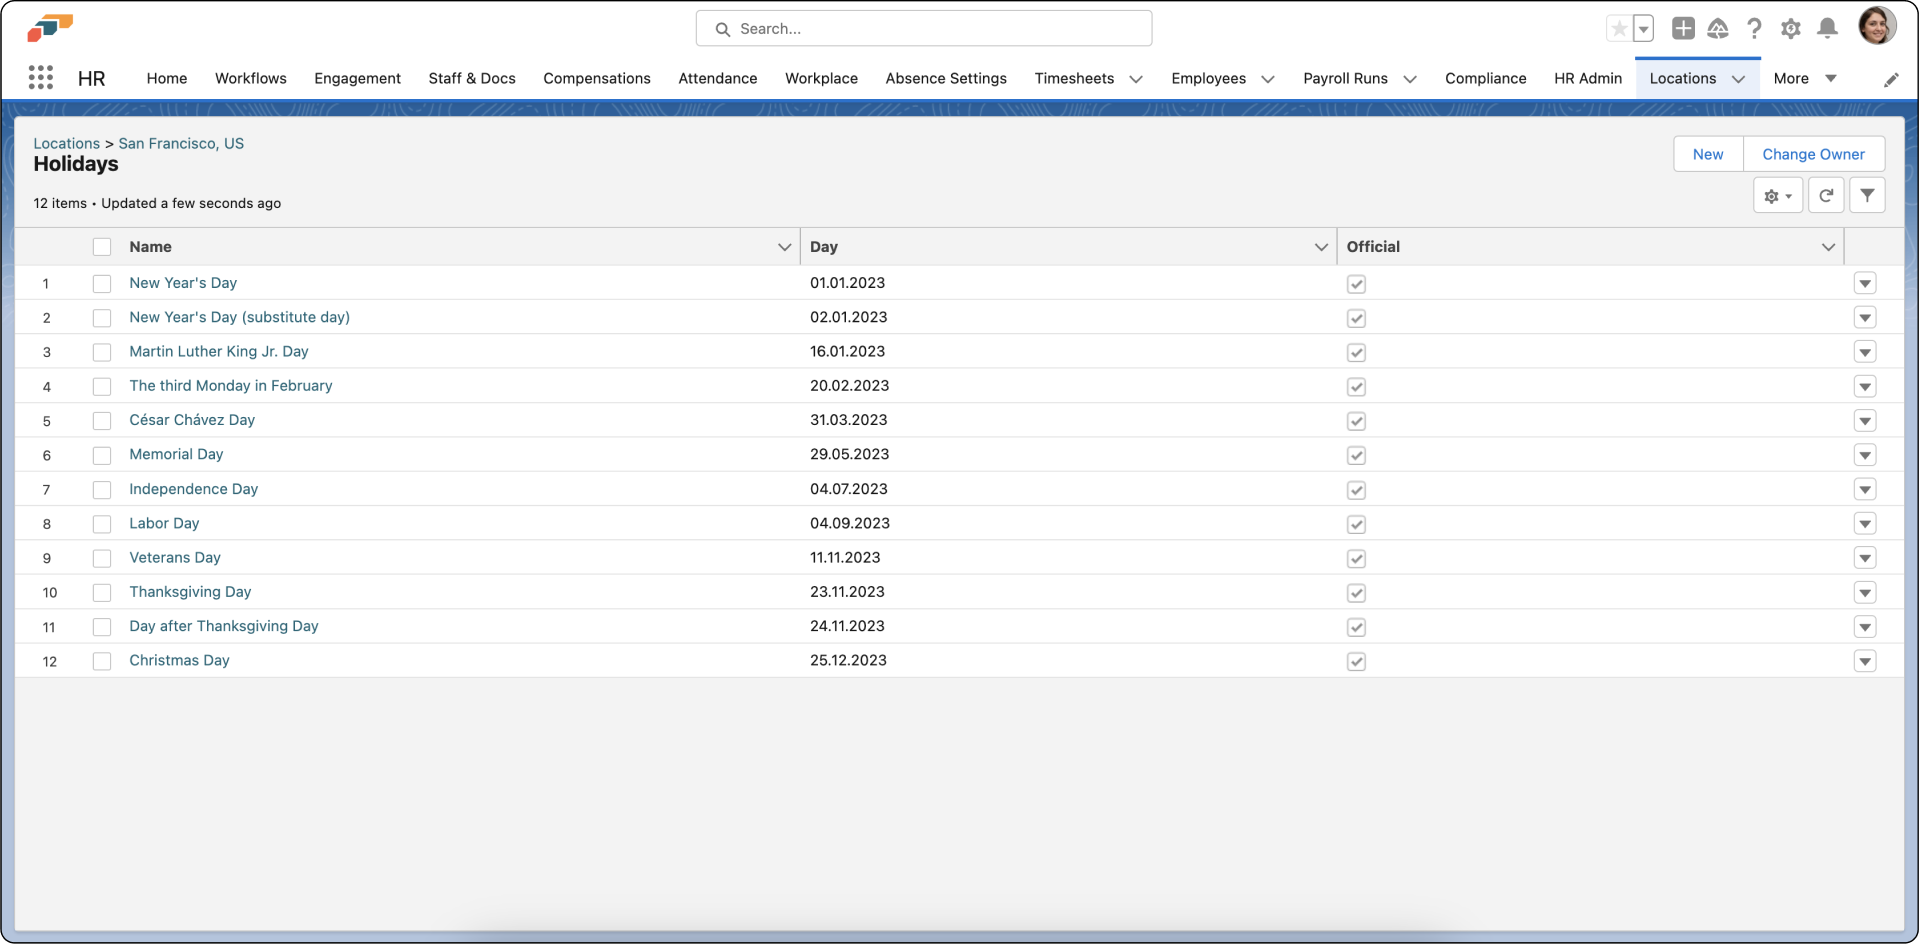The width and height of the screenshot is (1920, 944).
Task: Expand the Timesheets tab dropdown chevron
Action: click(x=1136, y=79)
